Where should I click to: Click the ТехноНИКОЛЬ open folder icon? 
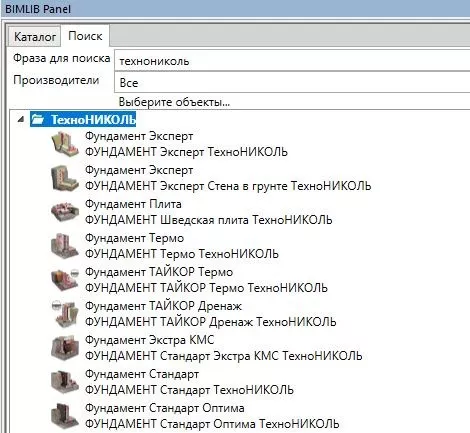(x=38, y=119)
